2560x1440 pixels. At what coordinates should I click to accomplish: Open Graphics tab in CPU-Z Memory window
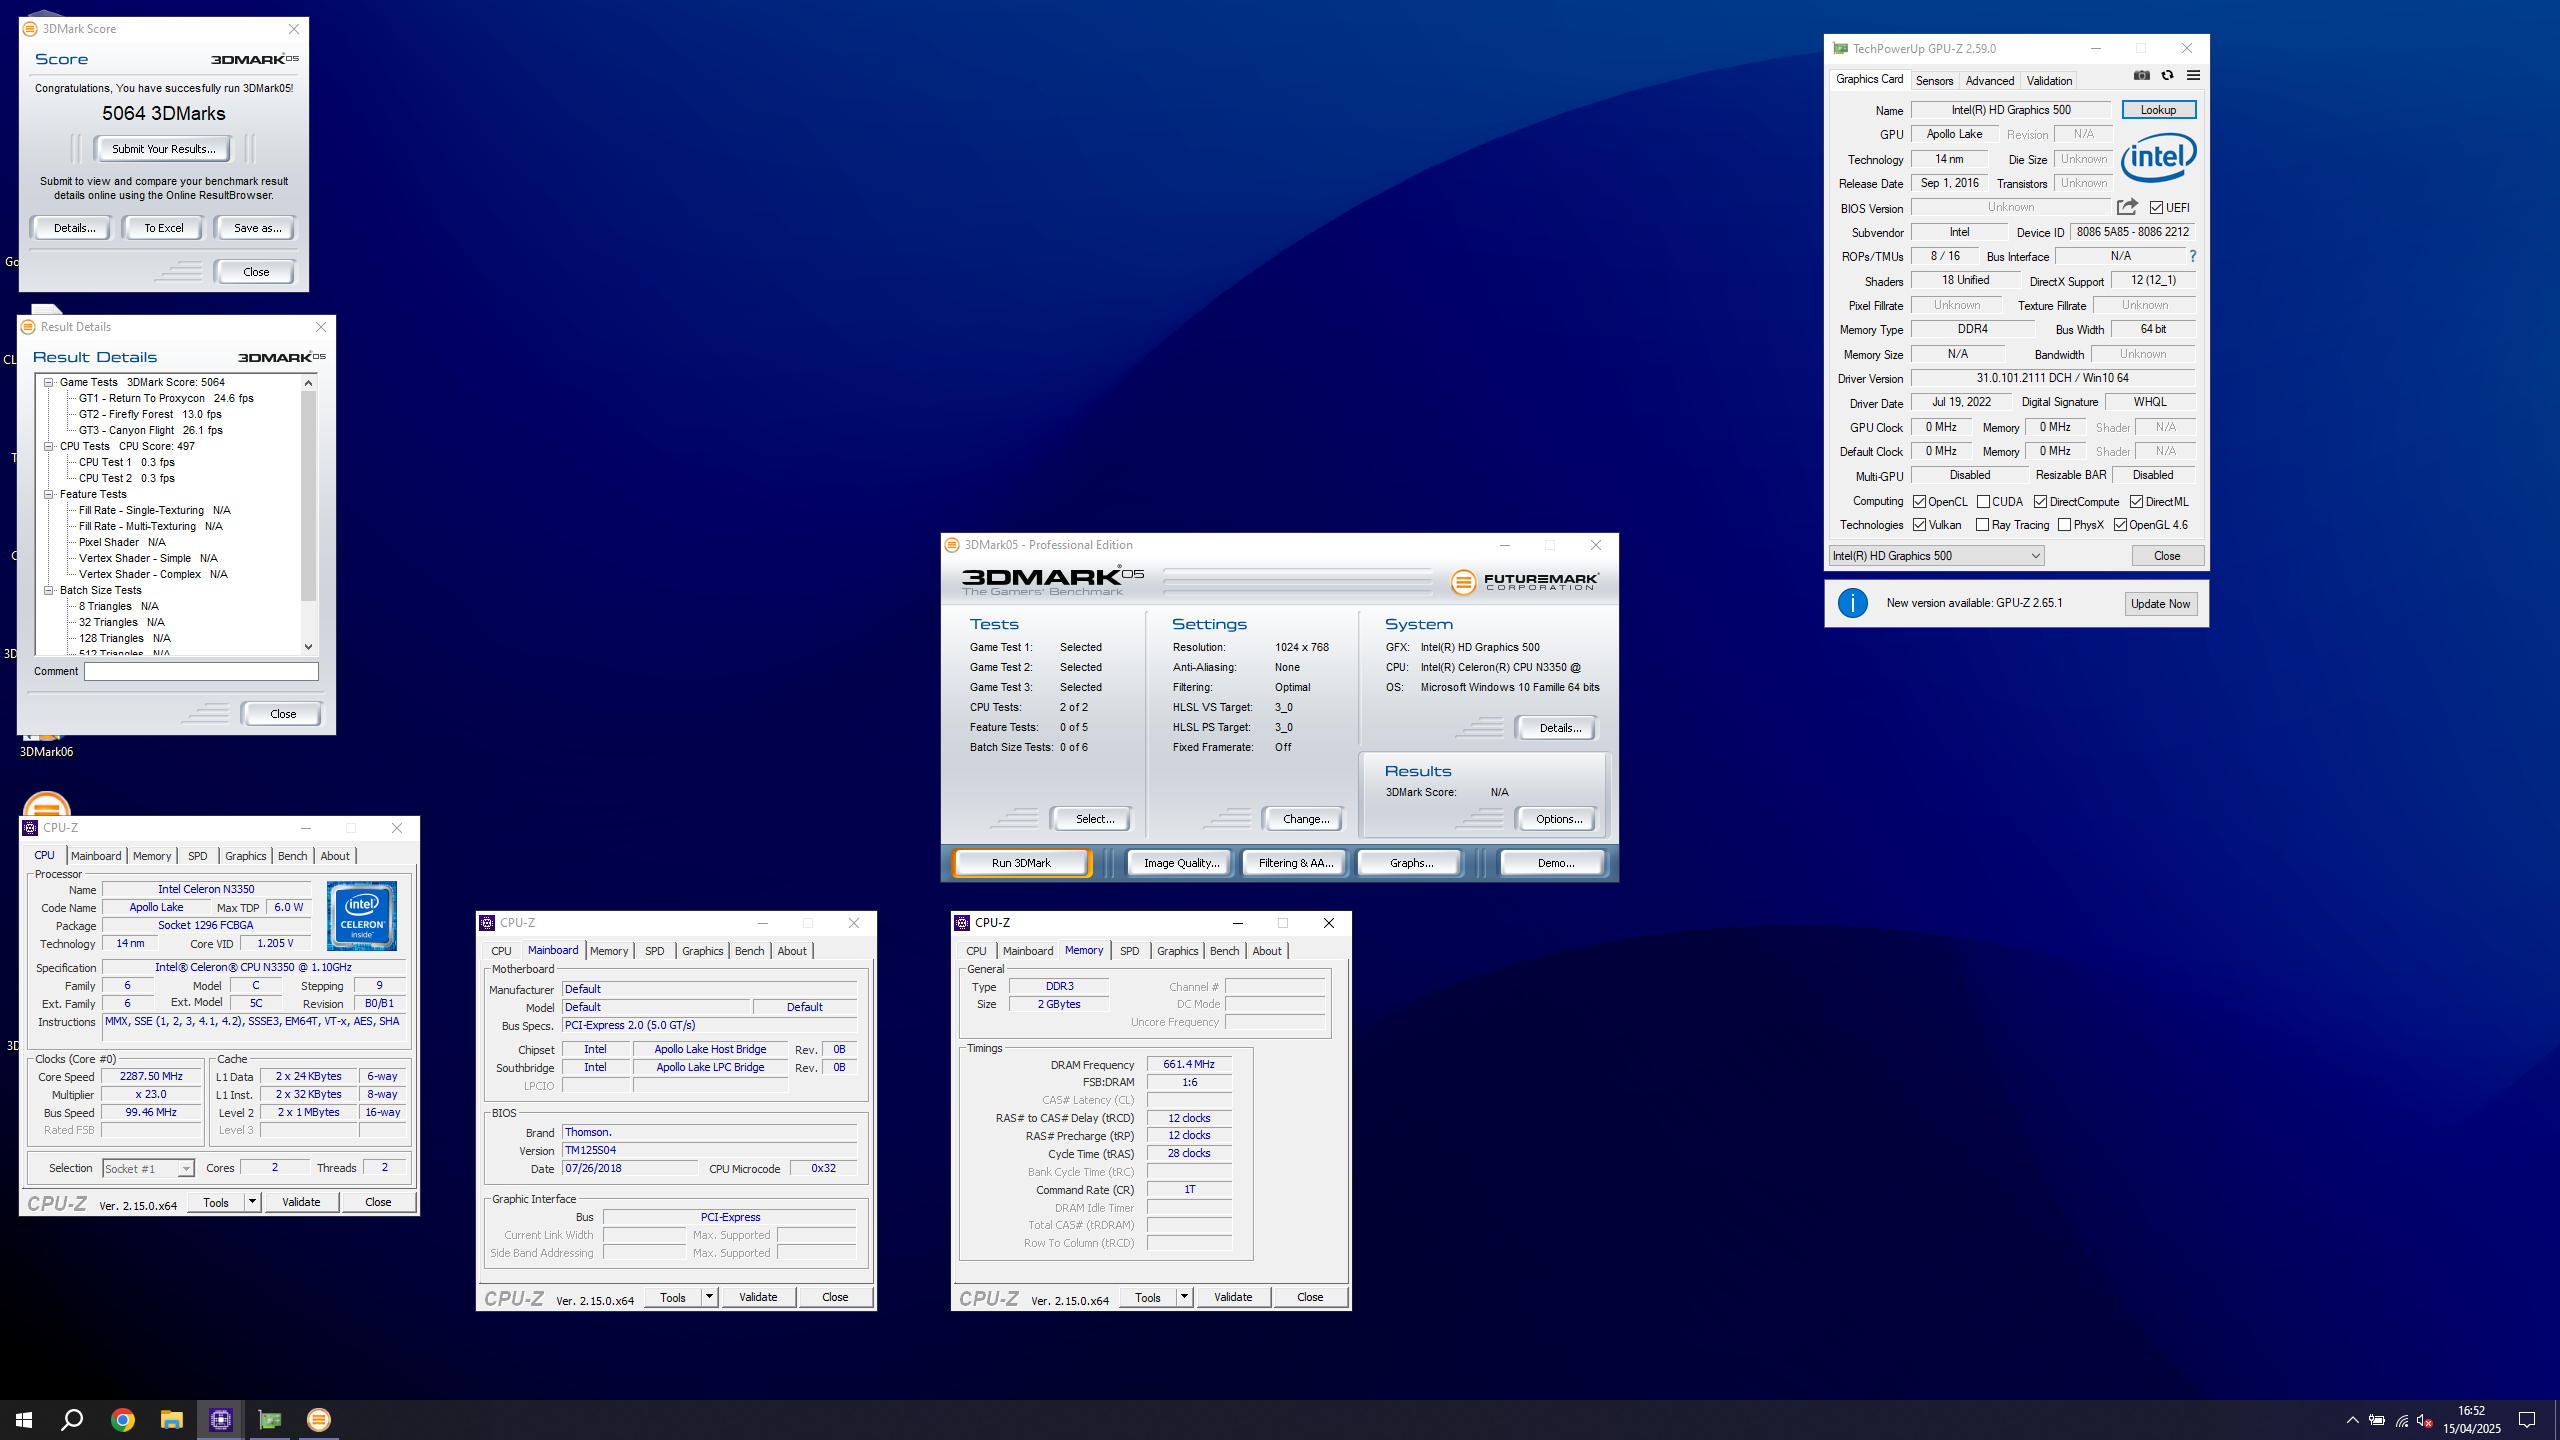(x=1177, y=951)
